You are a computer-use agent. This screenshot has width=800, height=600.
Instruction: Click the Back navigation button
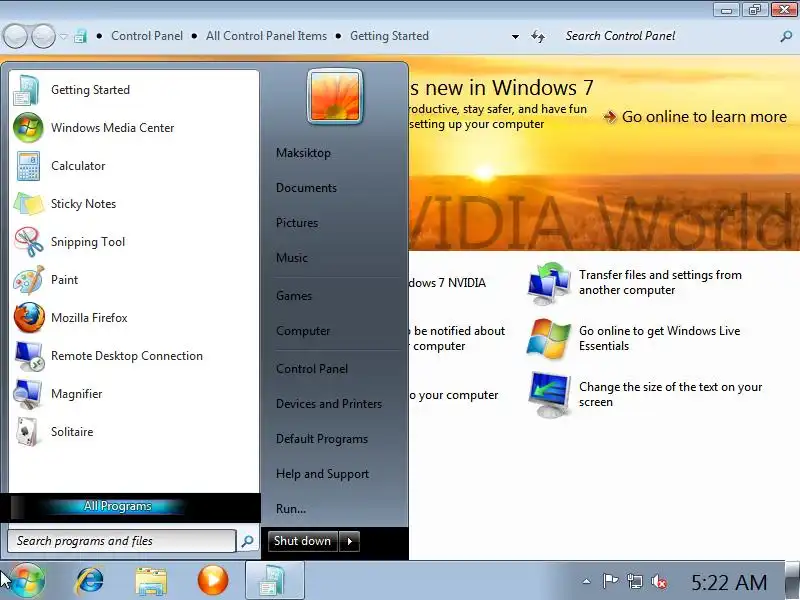pos(15,36)
